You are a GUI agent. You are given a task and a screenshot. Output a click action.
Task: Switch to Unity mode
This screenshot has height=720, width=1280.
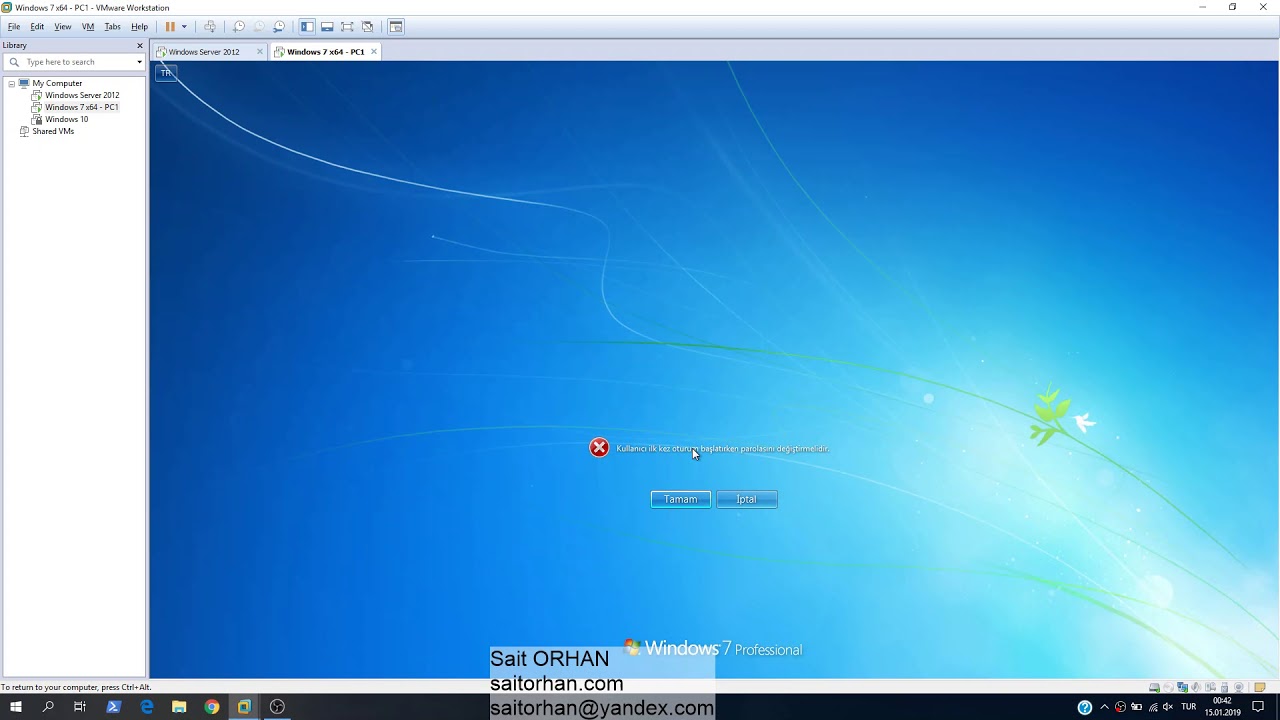click(367, 27)
